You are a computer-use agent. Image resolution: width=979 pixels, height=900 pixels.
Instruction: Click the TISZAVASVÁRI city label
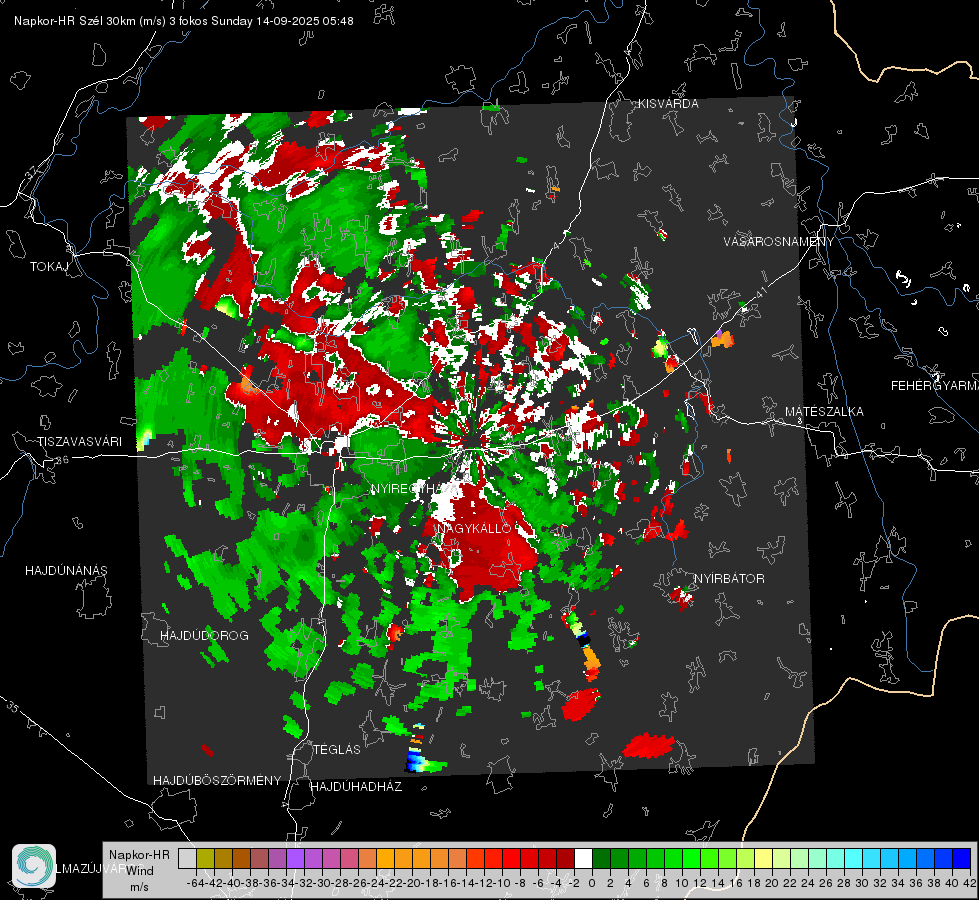tap(79, 442)
